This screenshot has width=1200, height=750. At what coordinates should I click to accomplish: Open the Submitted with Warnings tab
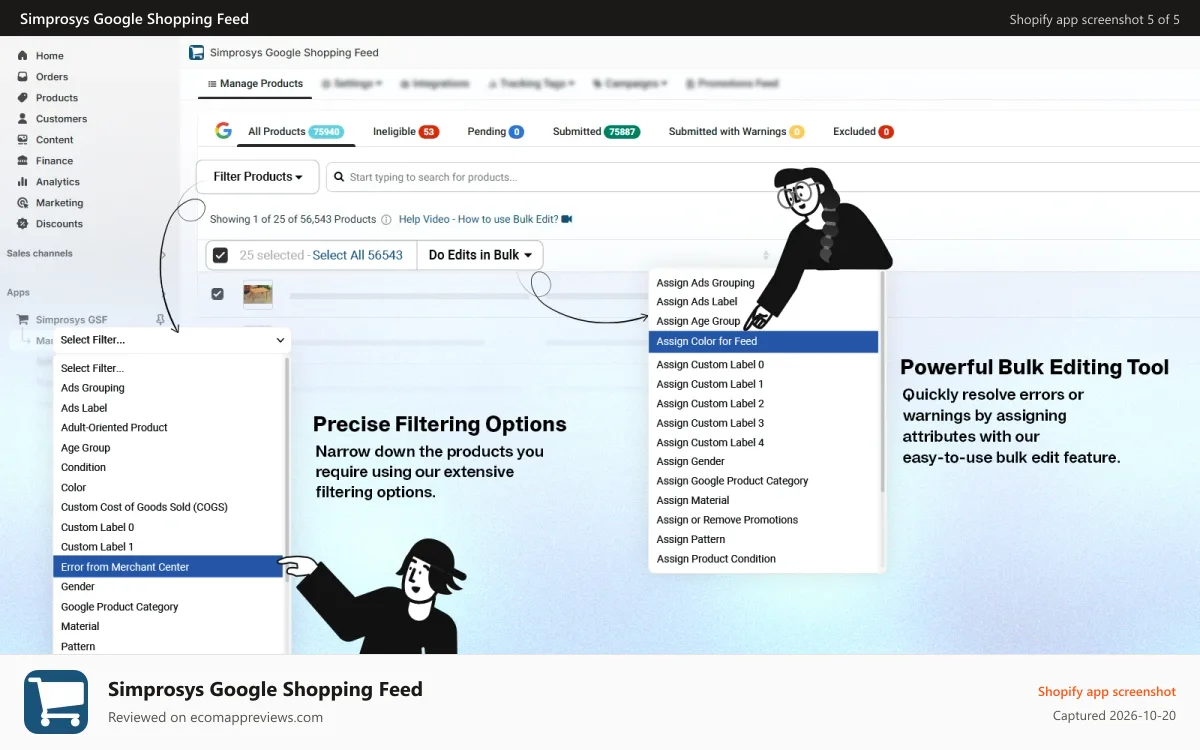pyautogui.click(x=736, y=131)
